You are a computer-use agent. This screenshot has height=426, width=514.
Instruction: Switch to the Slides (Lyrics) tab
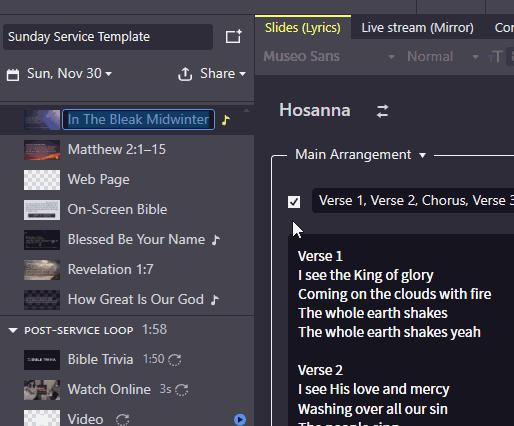coord(303,28)
